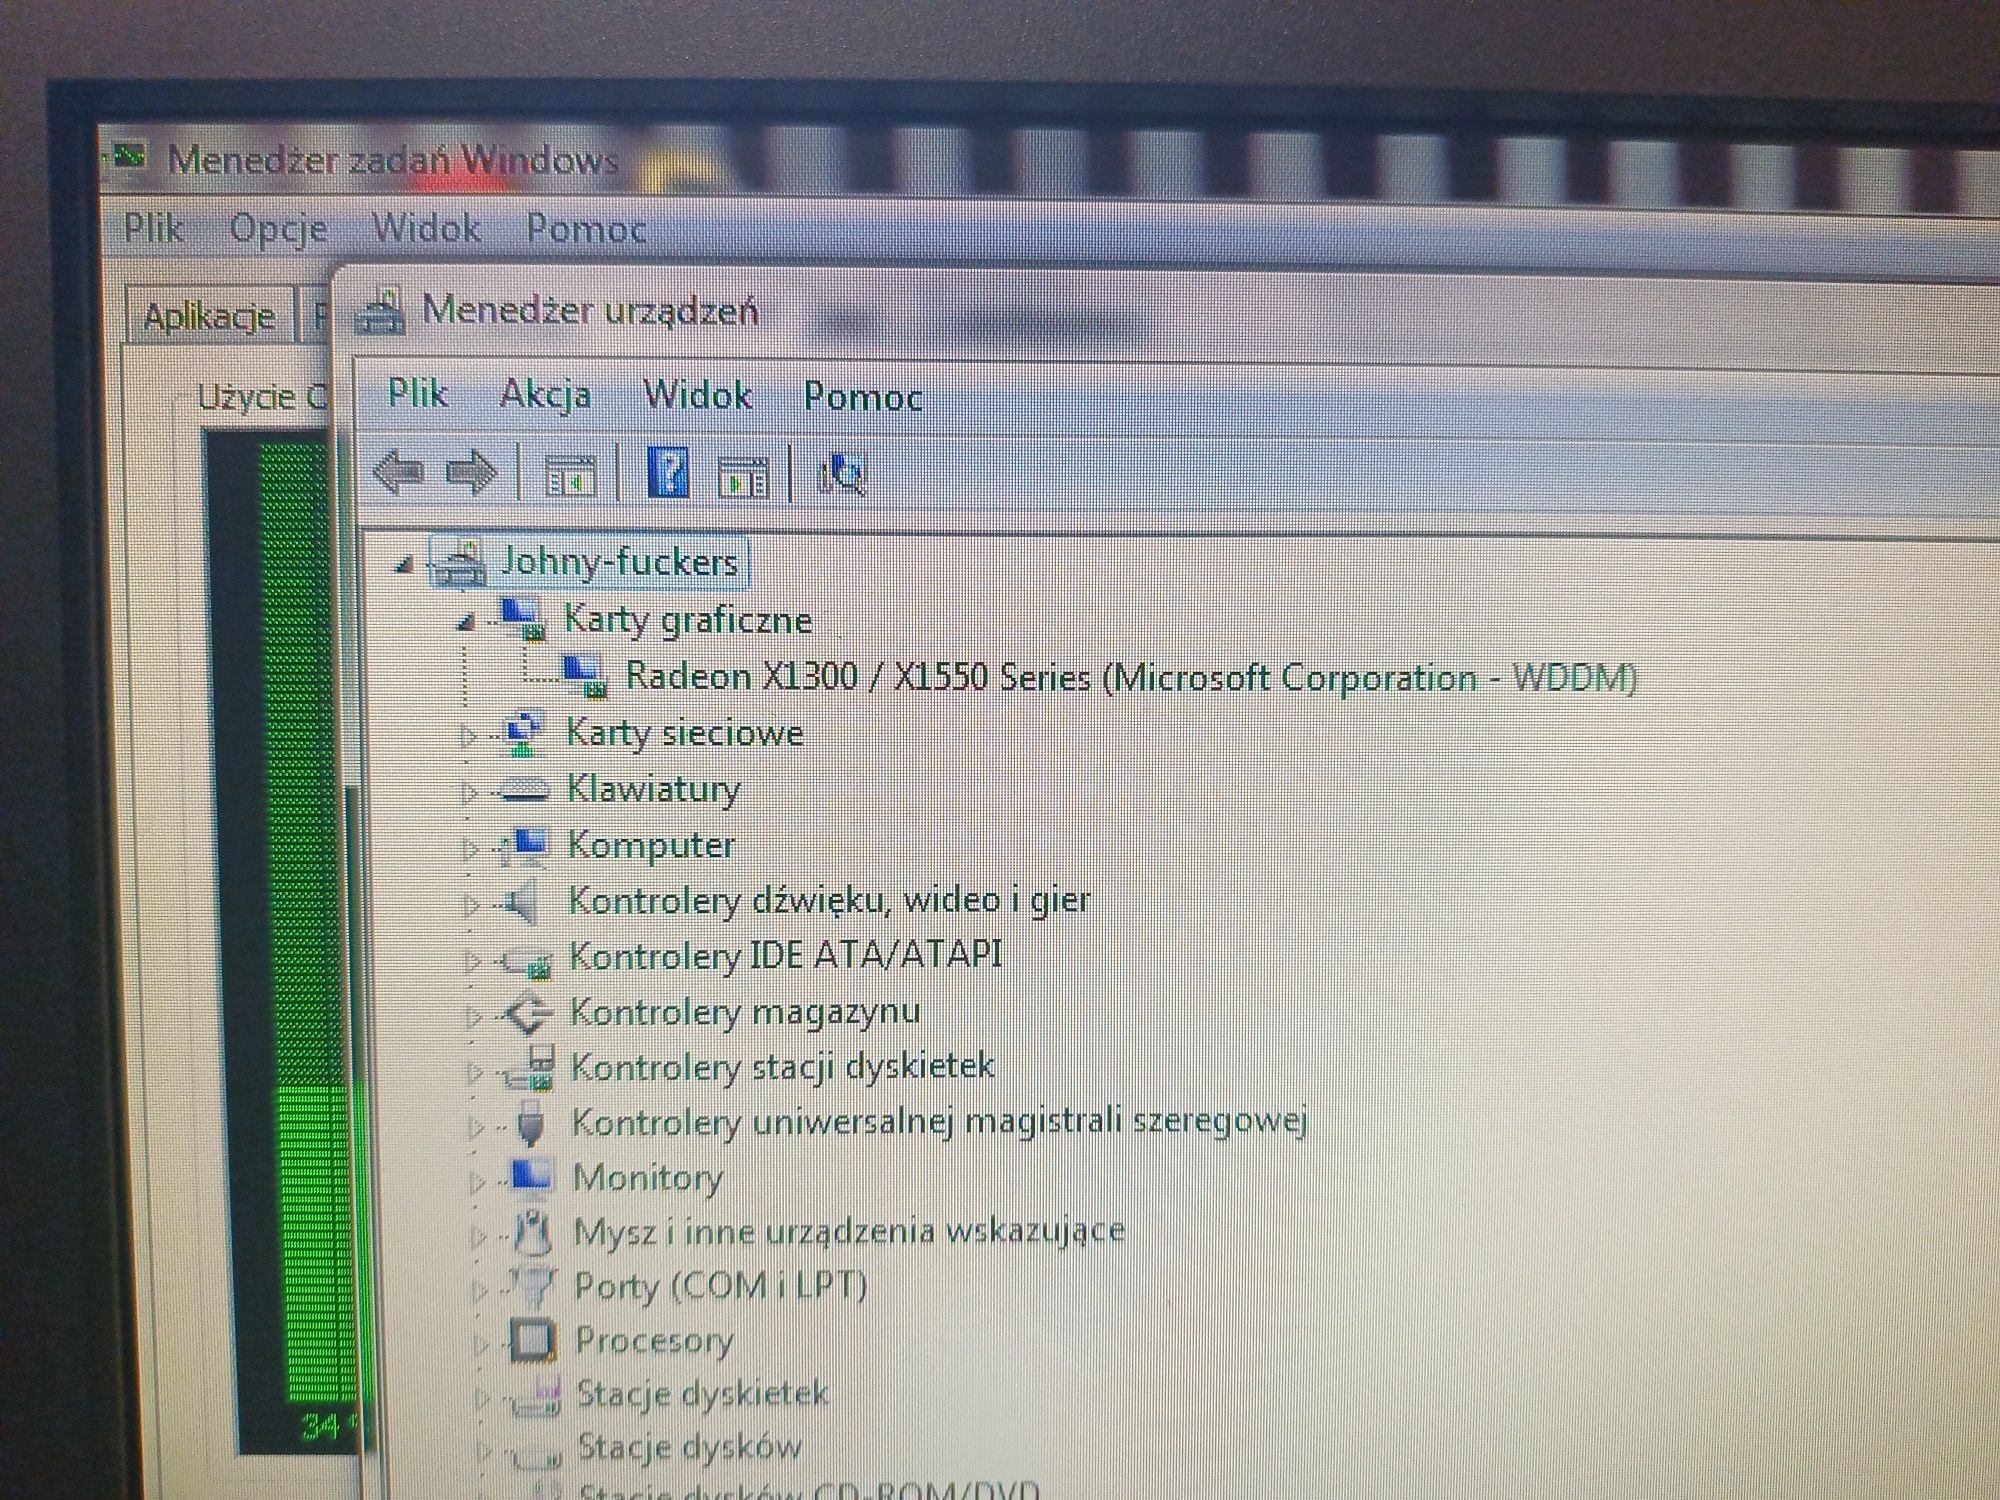
Task: Open Plik menu in Device Manager
Action: [417, 393]
